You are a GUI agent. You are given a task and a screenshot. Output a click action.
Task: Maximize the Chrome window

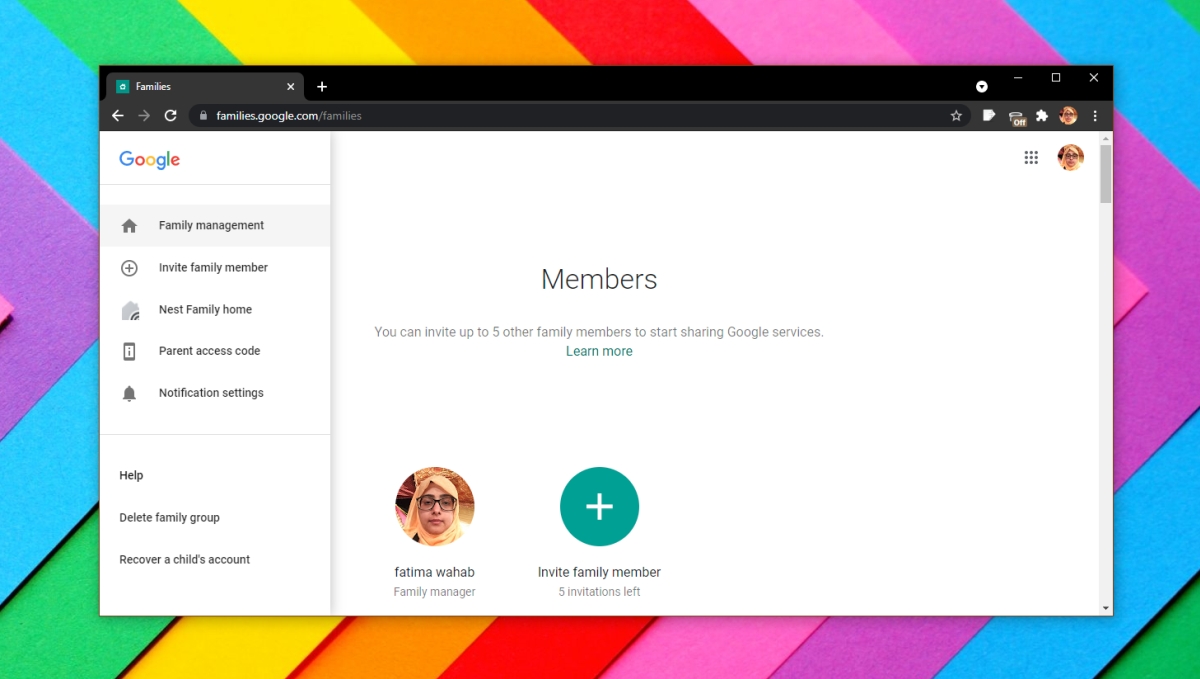pyautogui.click(x=1056, y=78)
